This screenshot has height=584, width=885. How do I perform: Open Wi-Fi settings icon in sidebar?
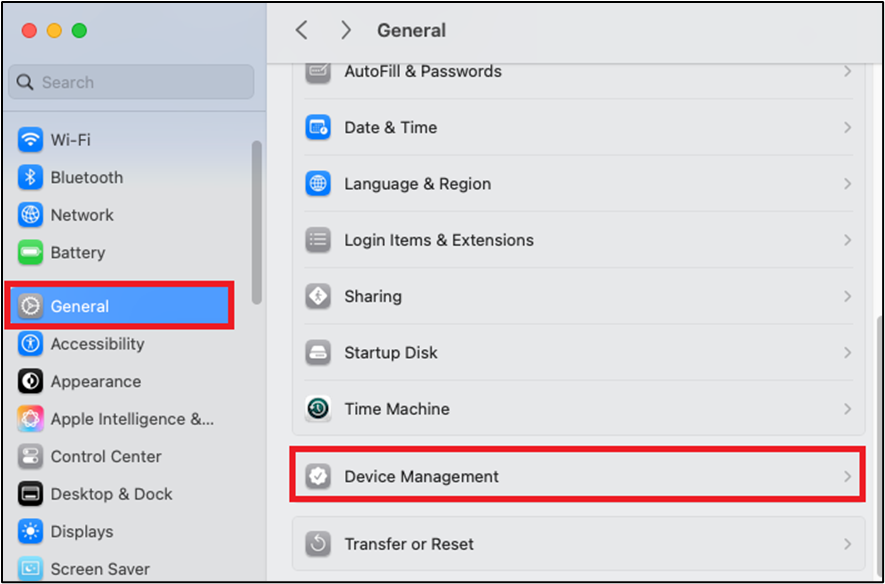[x=30, y=139]
